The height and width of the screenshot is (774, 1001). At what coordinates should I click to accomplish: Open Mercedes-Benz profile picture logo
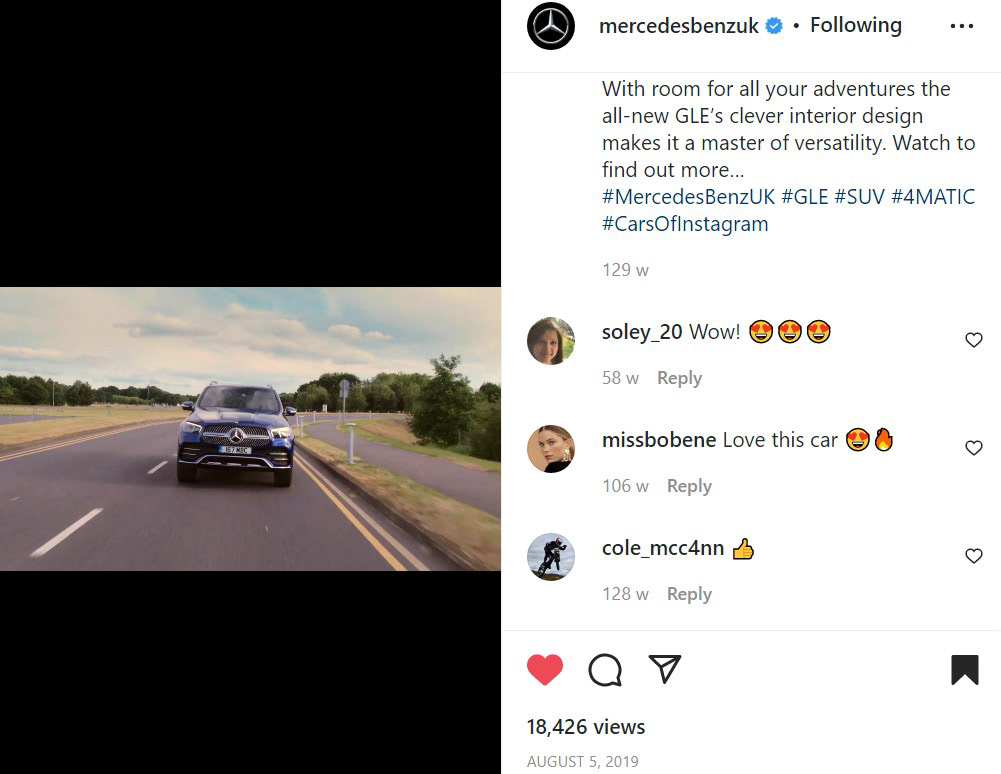pyautogui.click(x=551, y=27)
